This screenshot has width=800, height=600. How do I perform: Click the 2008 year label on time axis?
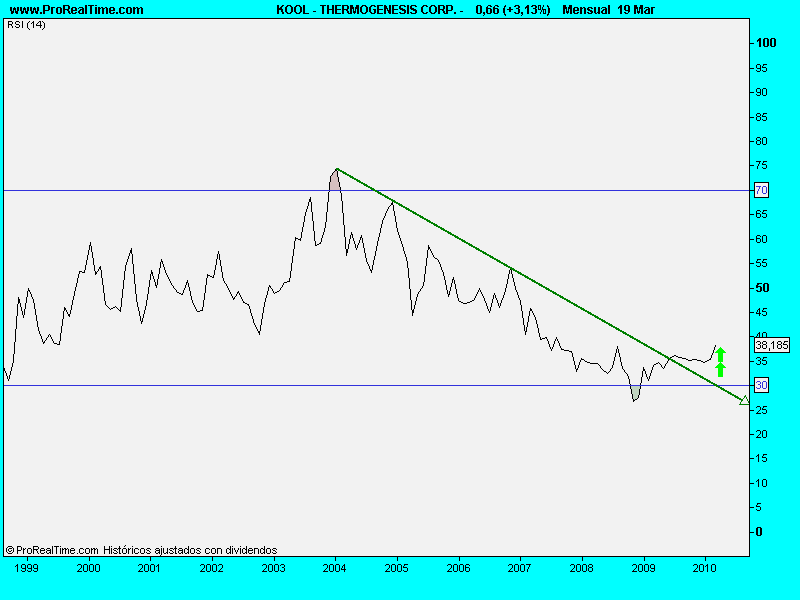pyautogui.click(x=582, y=568)
